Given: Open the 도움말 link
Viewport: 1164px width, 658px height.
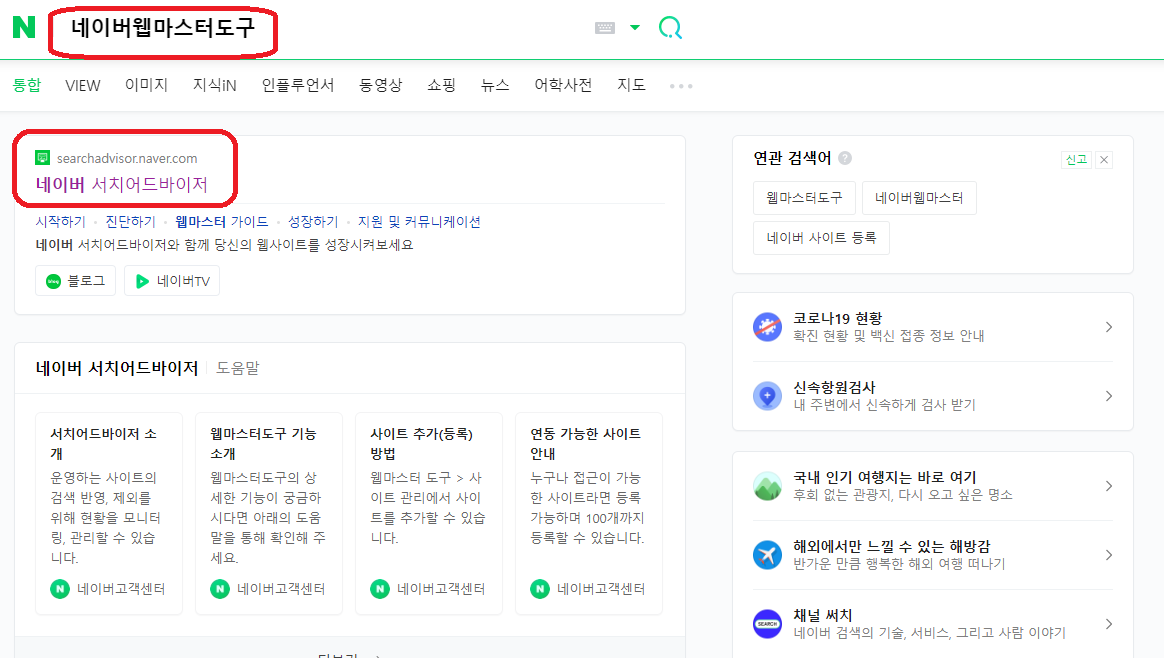Looking at the screenshot, I should [238, 368].
